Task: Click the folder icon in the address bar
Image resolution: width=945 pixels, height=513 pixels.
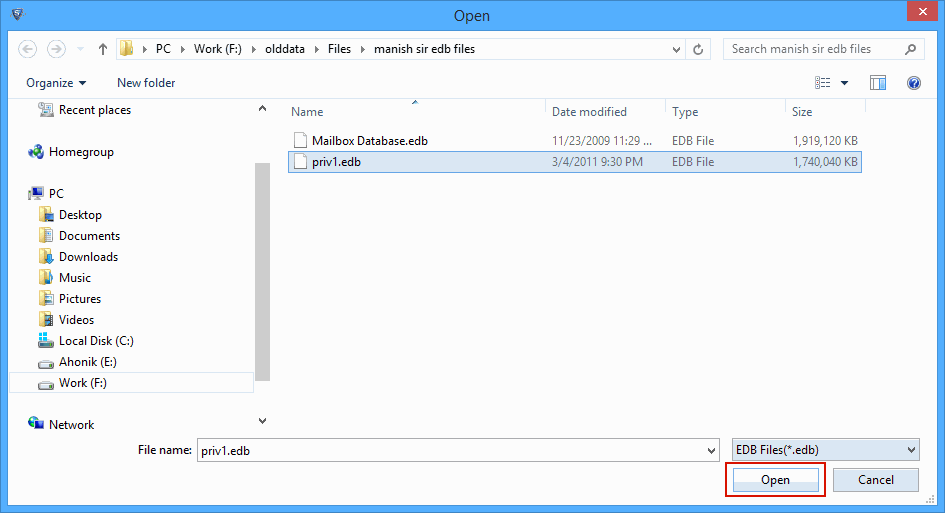Action: pyautogui.click(x=127, y=49)
